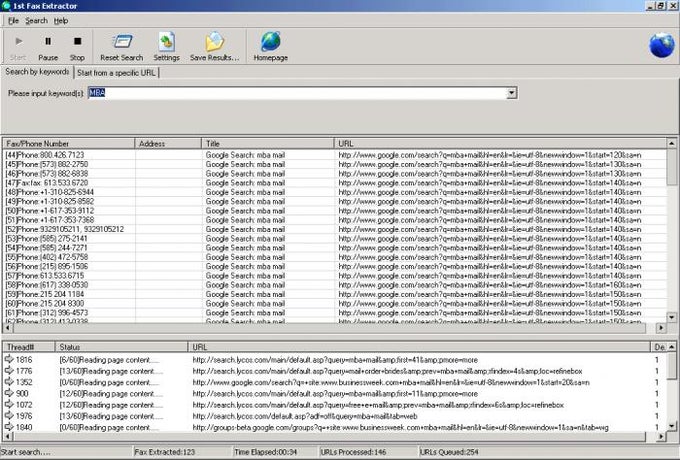The width and height of the screenshot is (680, 460).
Task: Select row [44]Phone:800.426.7123
Action: (x=335, y=155)
